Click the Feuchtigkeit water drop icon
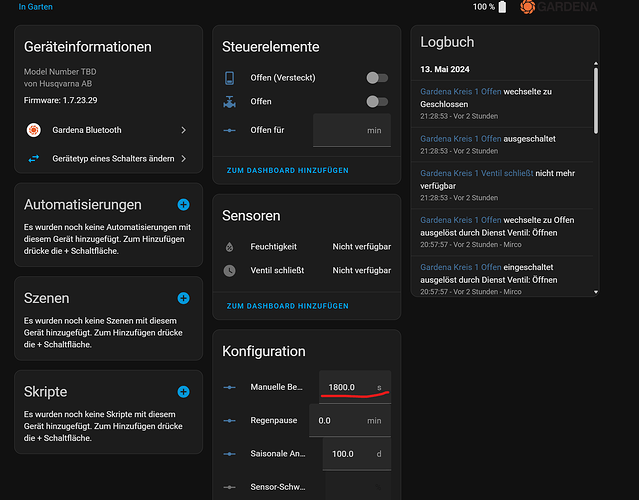The width and height of the screenshot is (639, 500). (x=230, y=246)
